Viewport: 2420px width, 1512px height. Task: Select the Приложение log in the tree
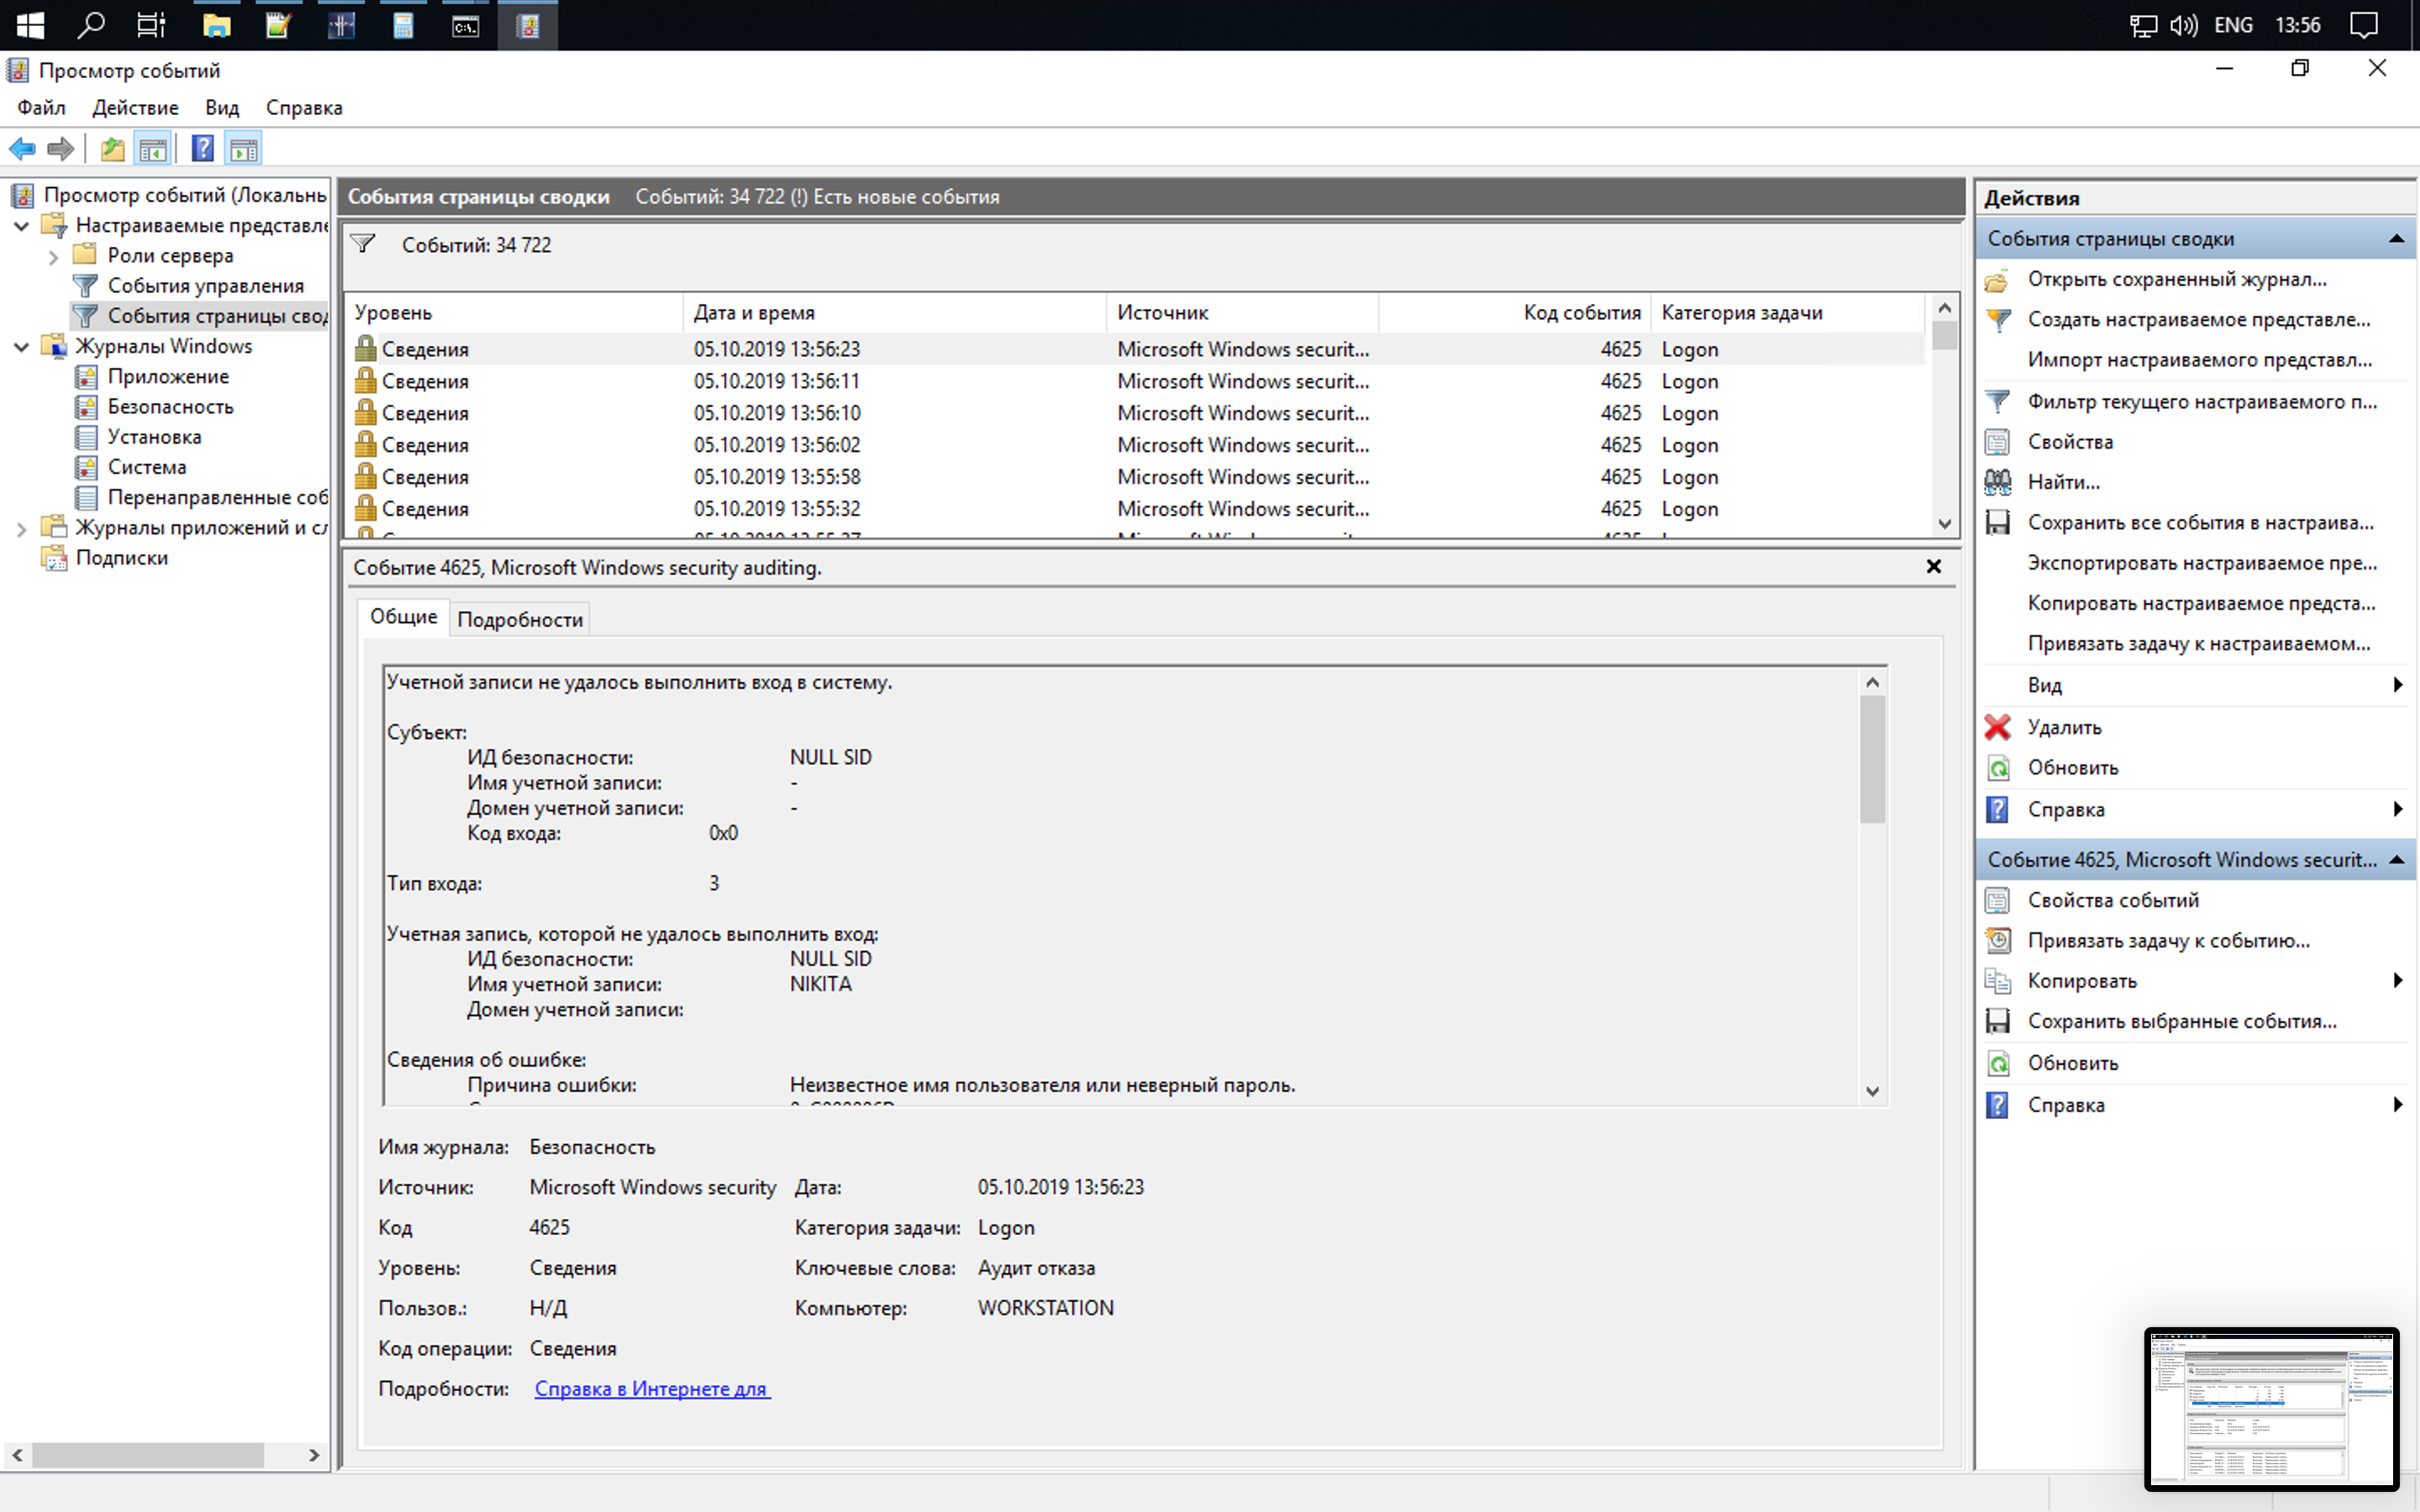tap(168, 377)
